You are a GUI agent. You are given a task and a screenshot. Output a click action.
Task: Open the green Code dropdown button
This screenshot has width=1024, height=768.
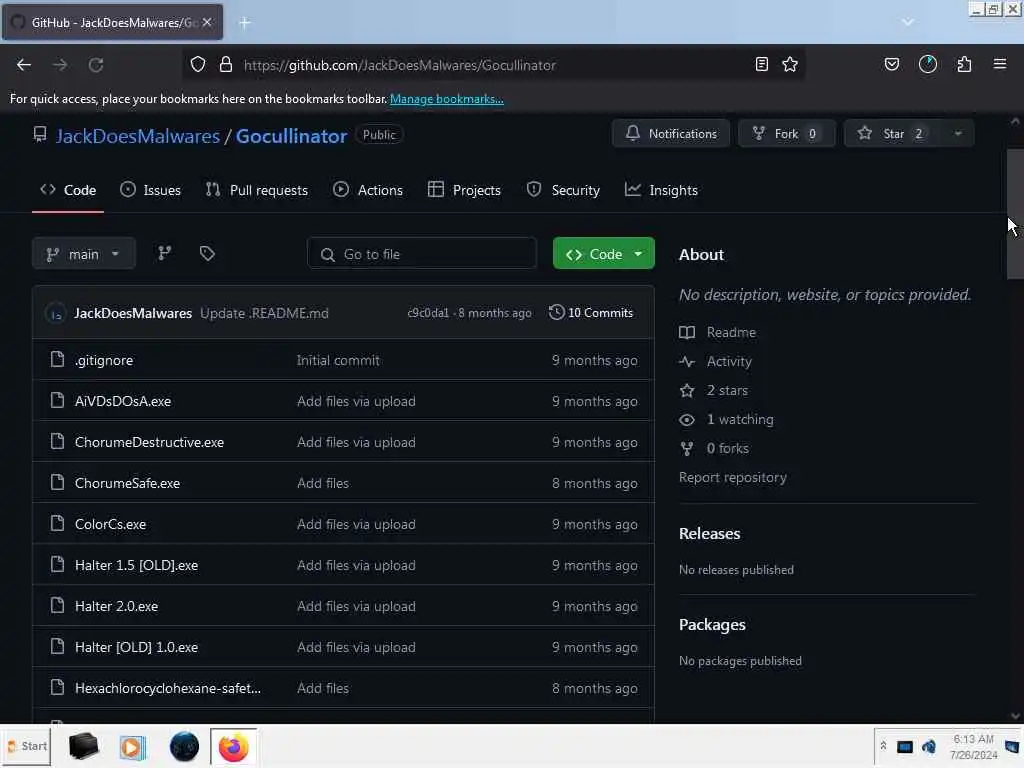point(603,253)
